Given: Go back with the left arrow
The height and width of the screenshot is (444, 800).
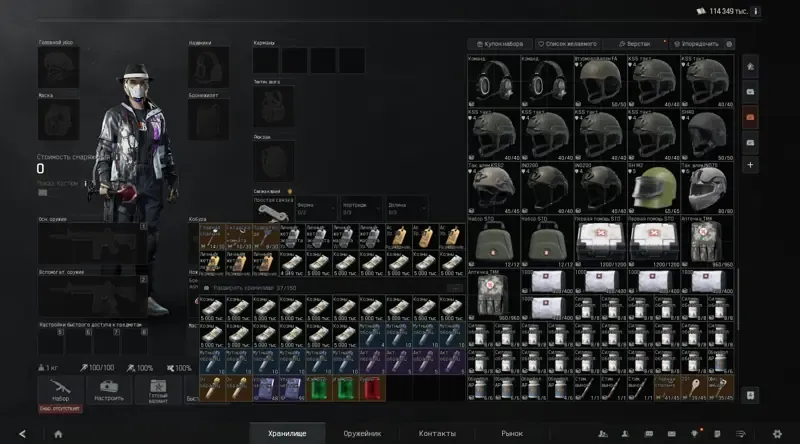Looking at the screenshot, I should pos(22,434).
